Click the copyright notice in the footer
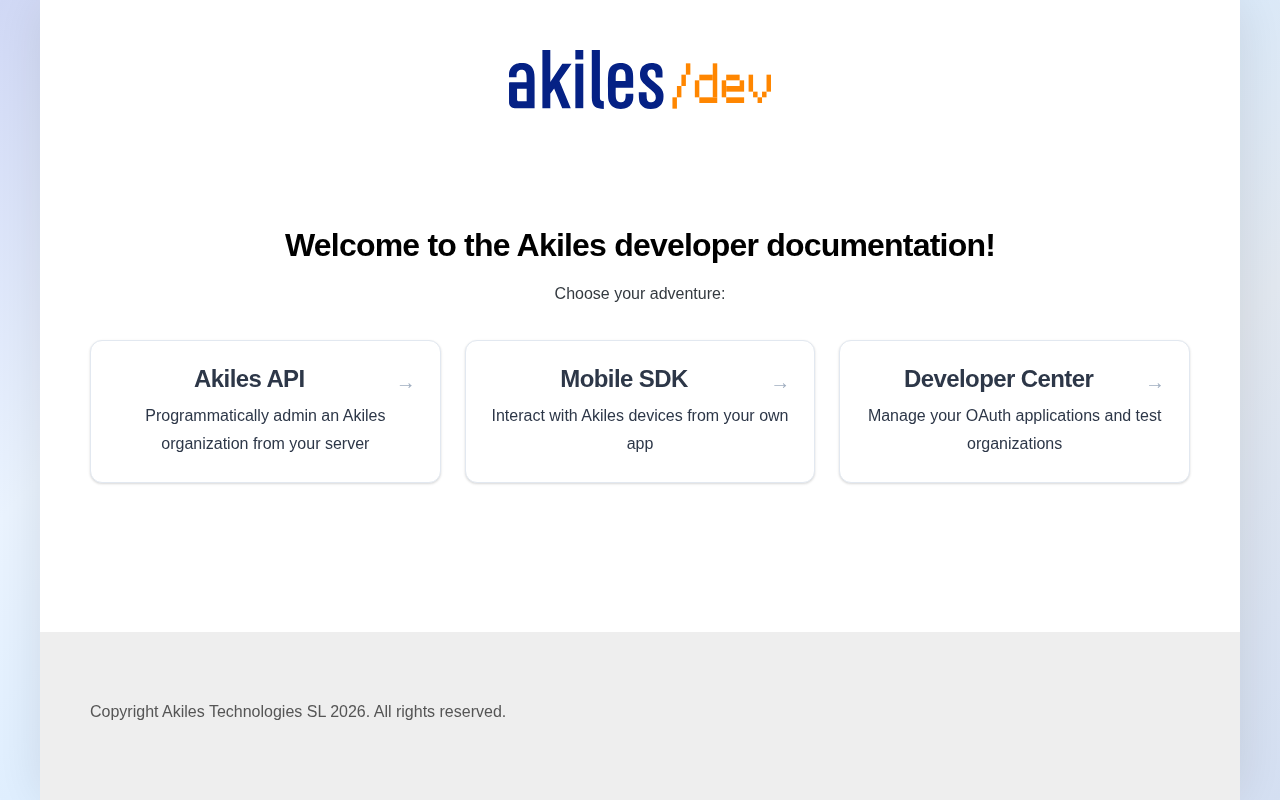The width and height of the screenshot is (1280, 800). coord(298,712)
